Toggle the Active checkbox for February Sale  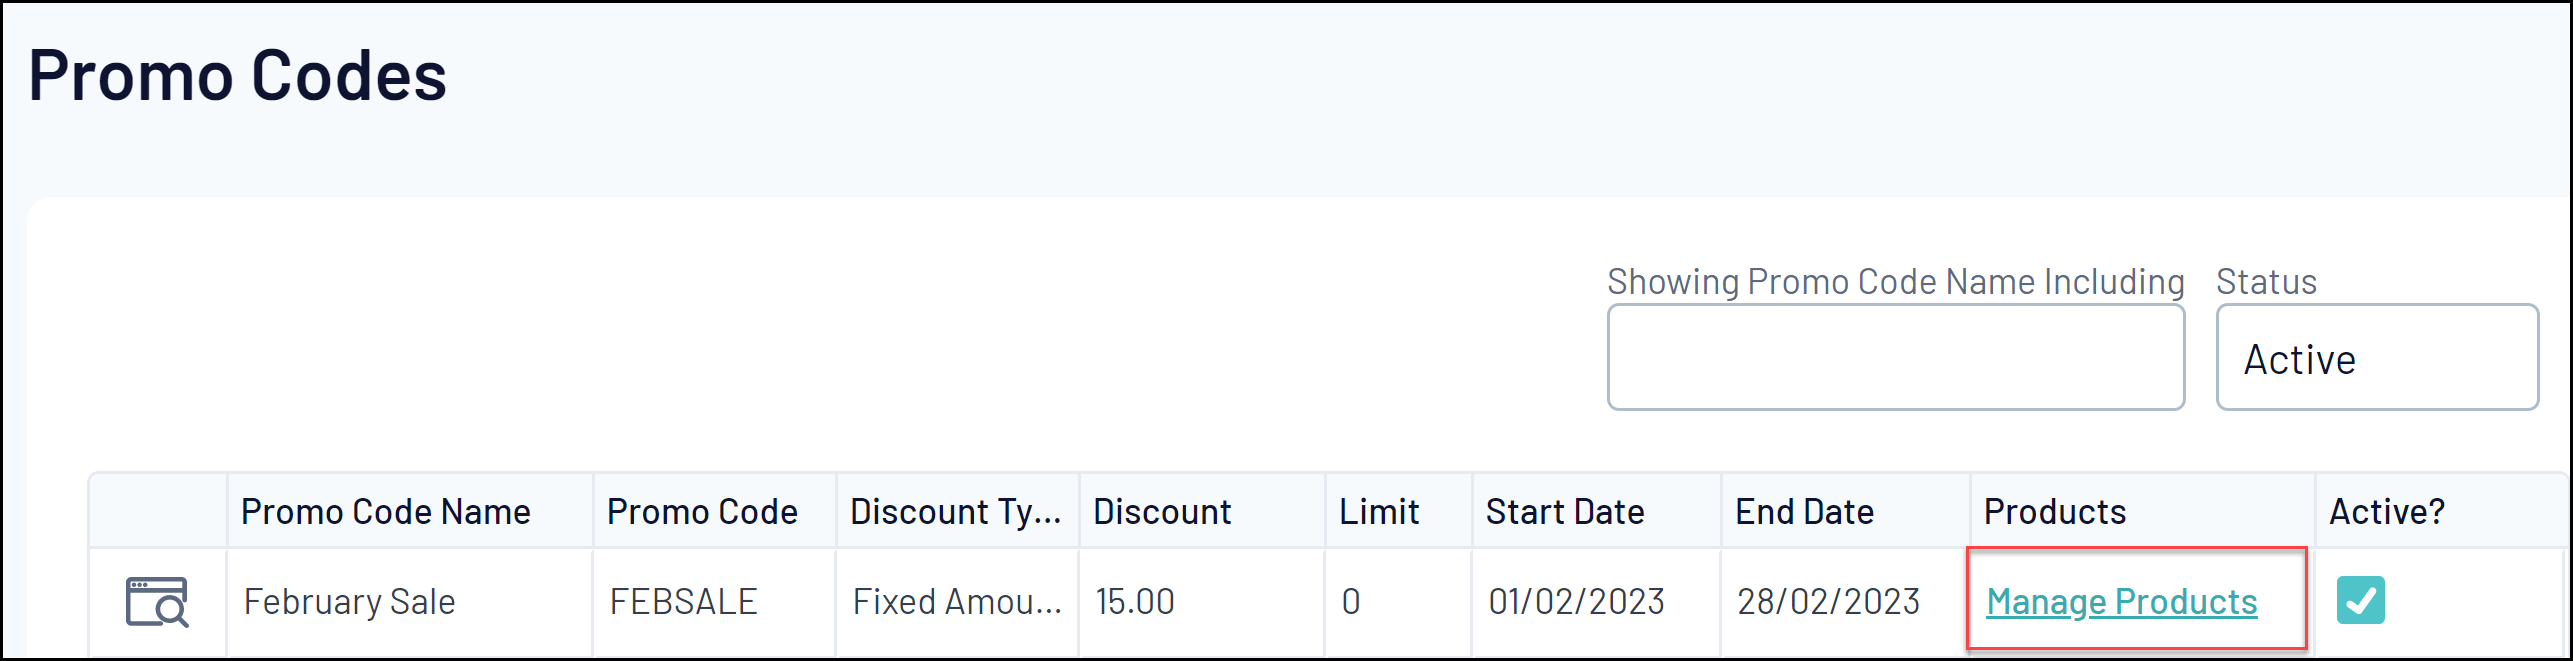(x=2360, y=601)
